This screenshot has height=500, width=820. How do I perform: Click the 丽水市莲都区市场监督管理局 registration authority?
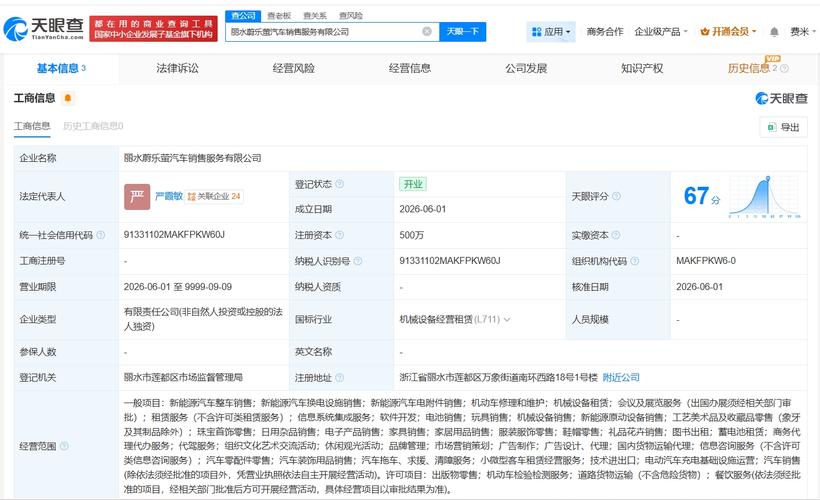(183, 377)
